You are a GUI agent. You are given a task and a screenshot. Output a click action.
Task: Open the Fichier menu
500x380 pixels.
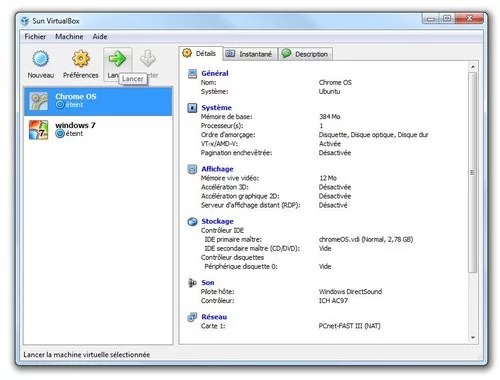[35, 37]
